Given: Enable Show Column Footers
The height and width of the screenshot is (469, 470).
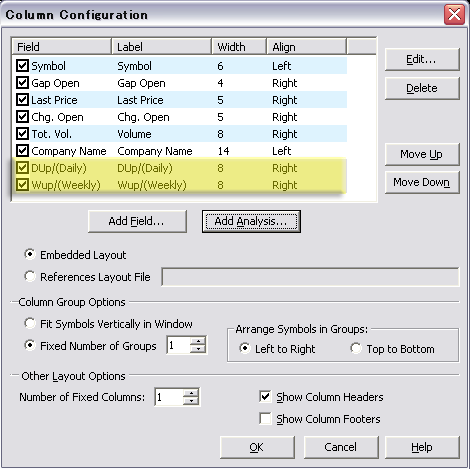Looking at the screenshot, I should pyautogui.click(x=265, y=419).
